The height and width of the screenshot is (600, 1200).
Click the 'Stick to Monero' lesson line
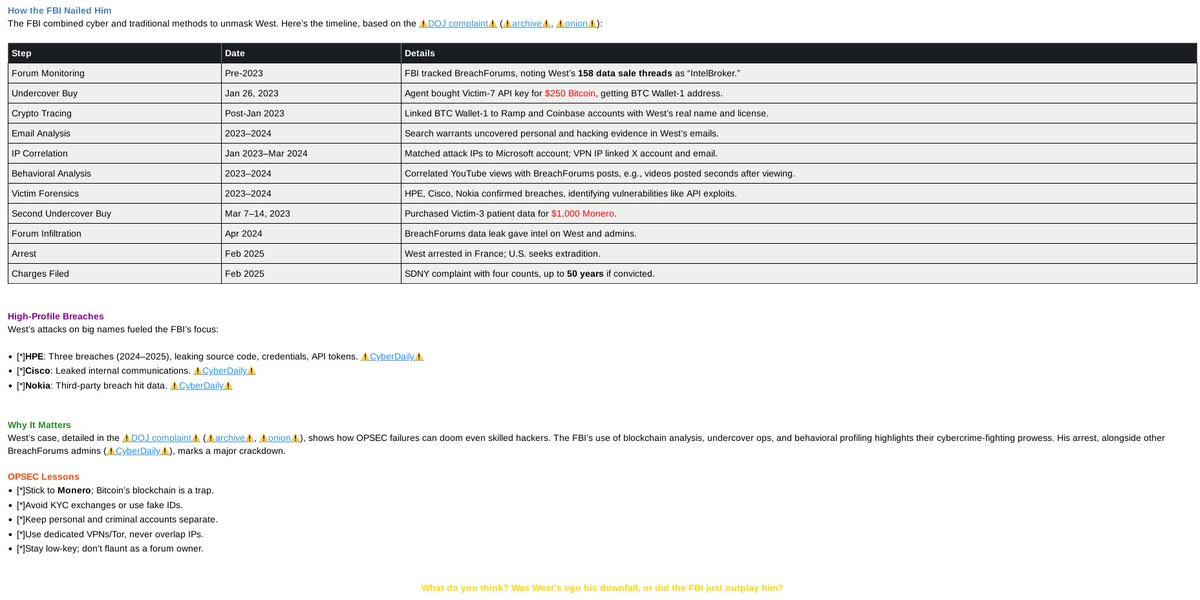(x=115, y=490)
